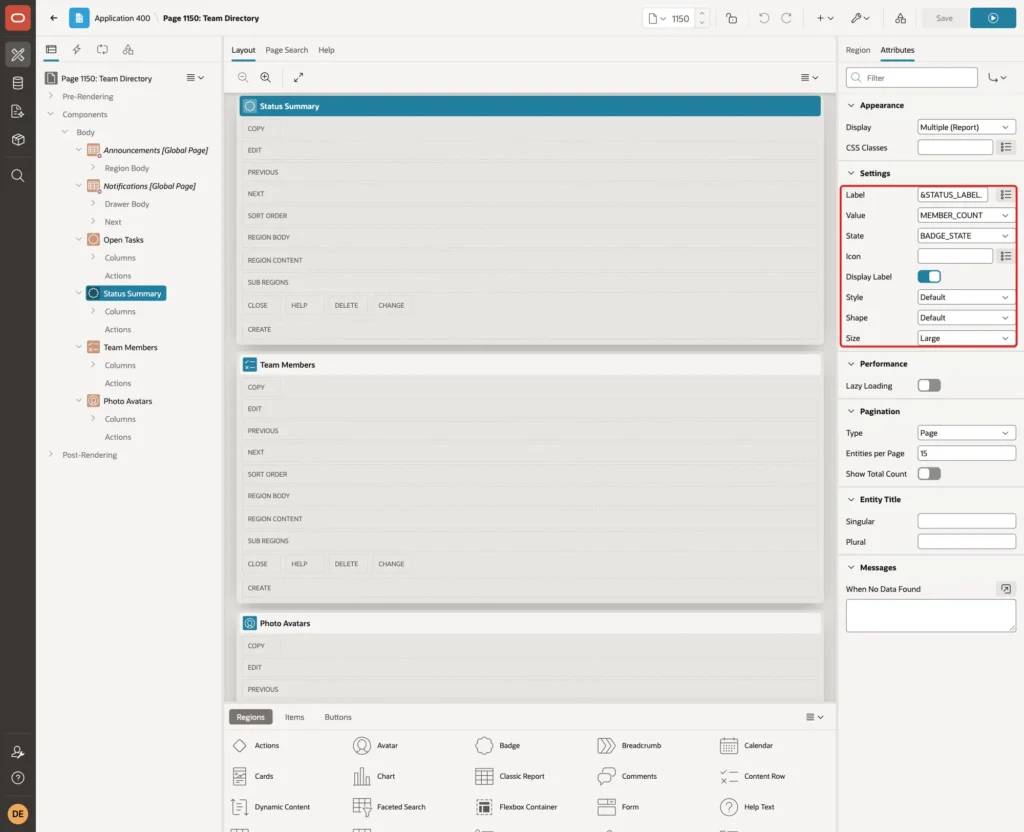Expand the Pre-Rendering tree node
The width and height of the screenshot is (1024, 832).
pyautogui.click(x=50, y=96)
